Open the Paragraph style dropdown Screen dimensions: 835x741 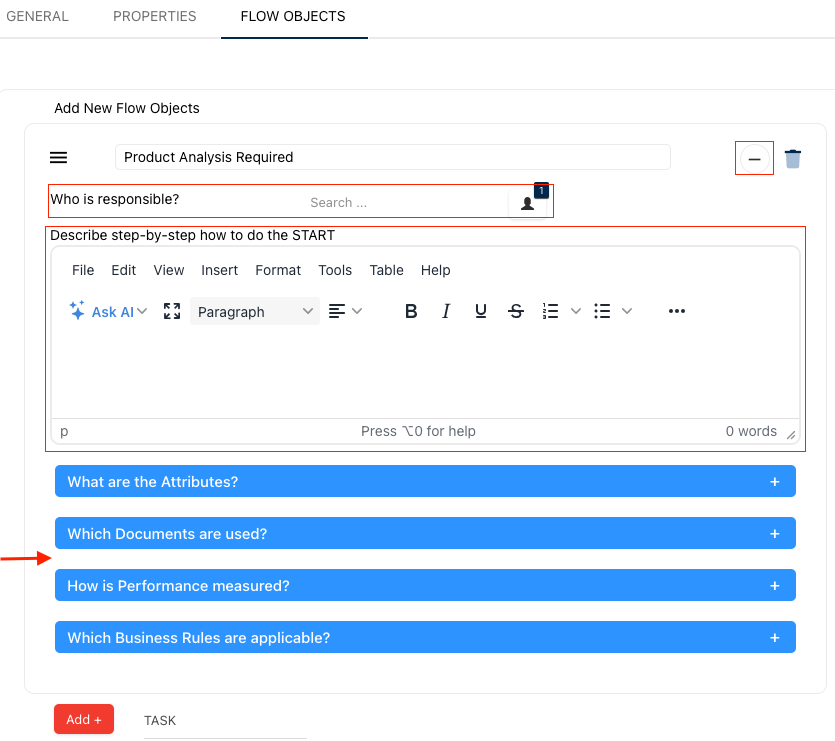(255, 312)
